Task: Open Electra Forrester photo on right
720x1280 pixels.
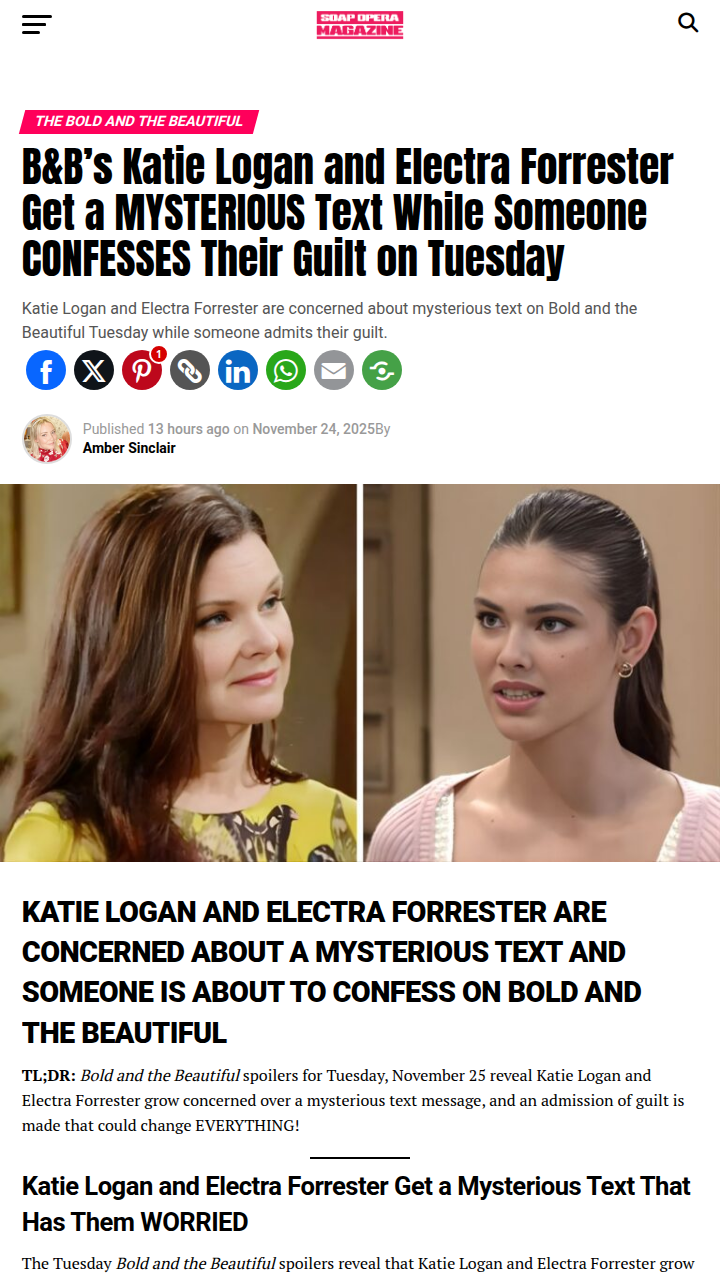Action: (541, 673)
